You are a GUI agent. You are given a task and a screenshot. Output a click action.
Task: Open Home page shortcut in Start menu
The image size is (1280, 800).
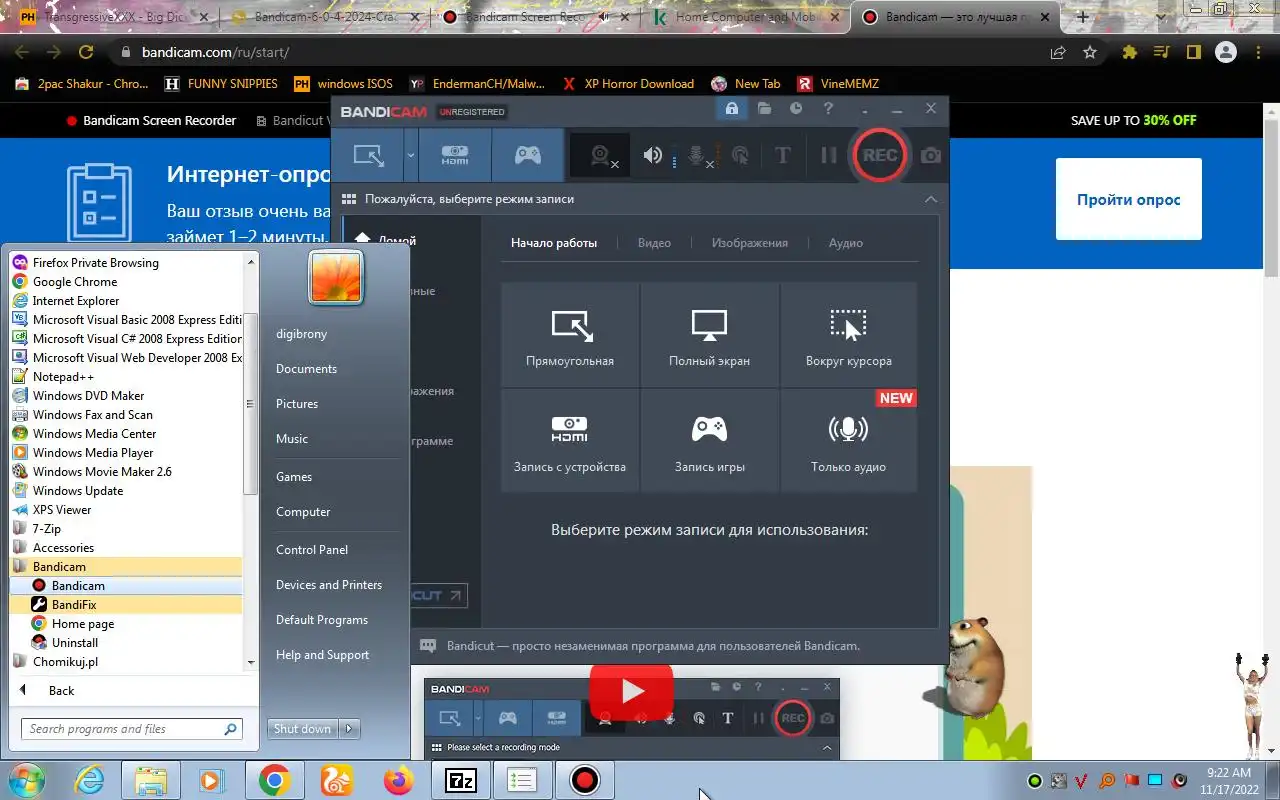126,624
